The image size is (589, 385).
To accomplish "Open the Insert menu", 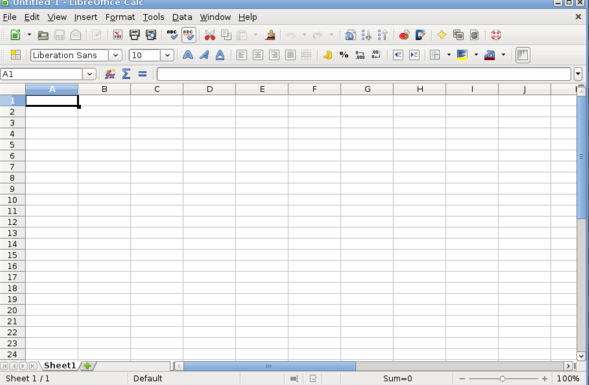I will [86, 17].
